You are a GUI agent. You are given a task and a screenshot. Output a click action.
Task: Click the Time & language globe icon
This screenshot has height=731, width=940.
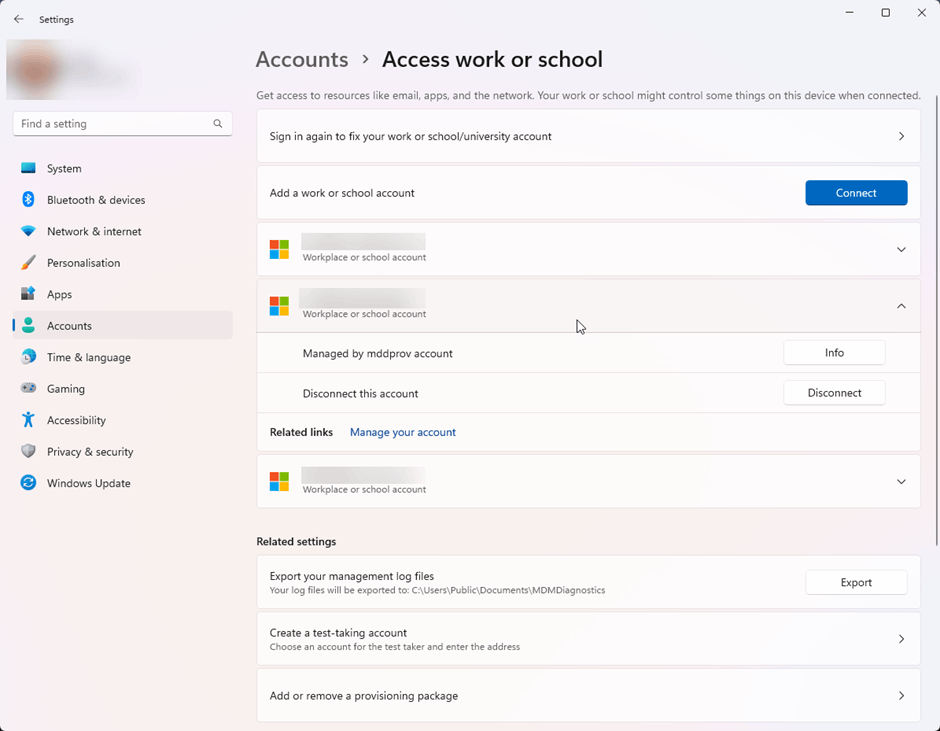[x=28, y=357]
